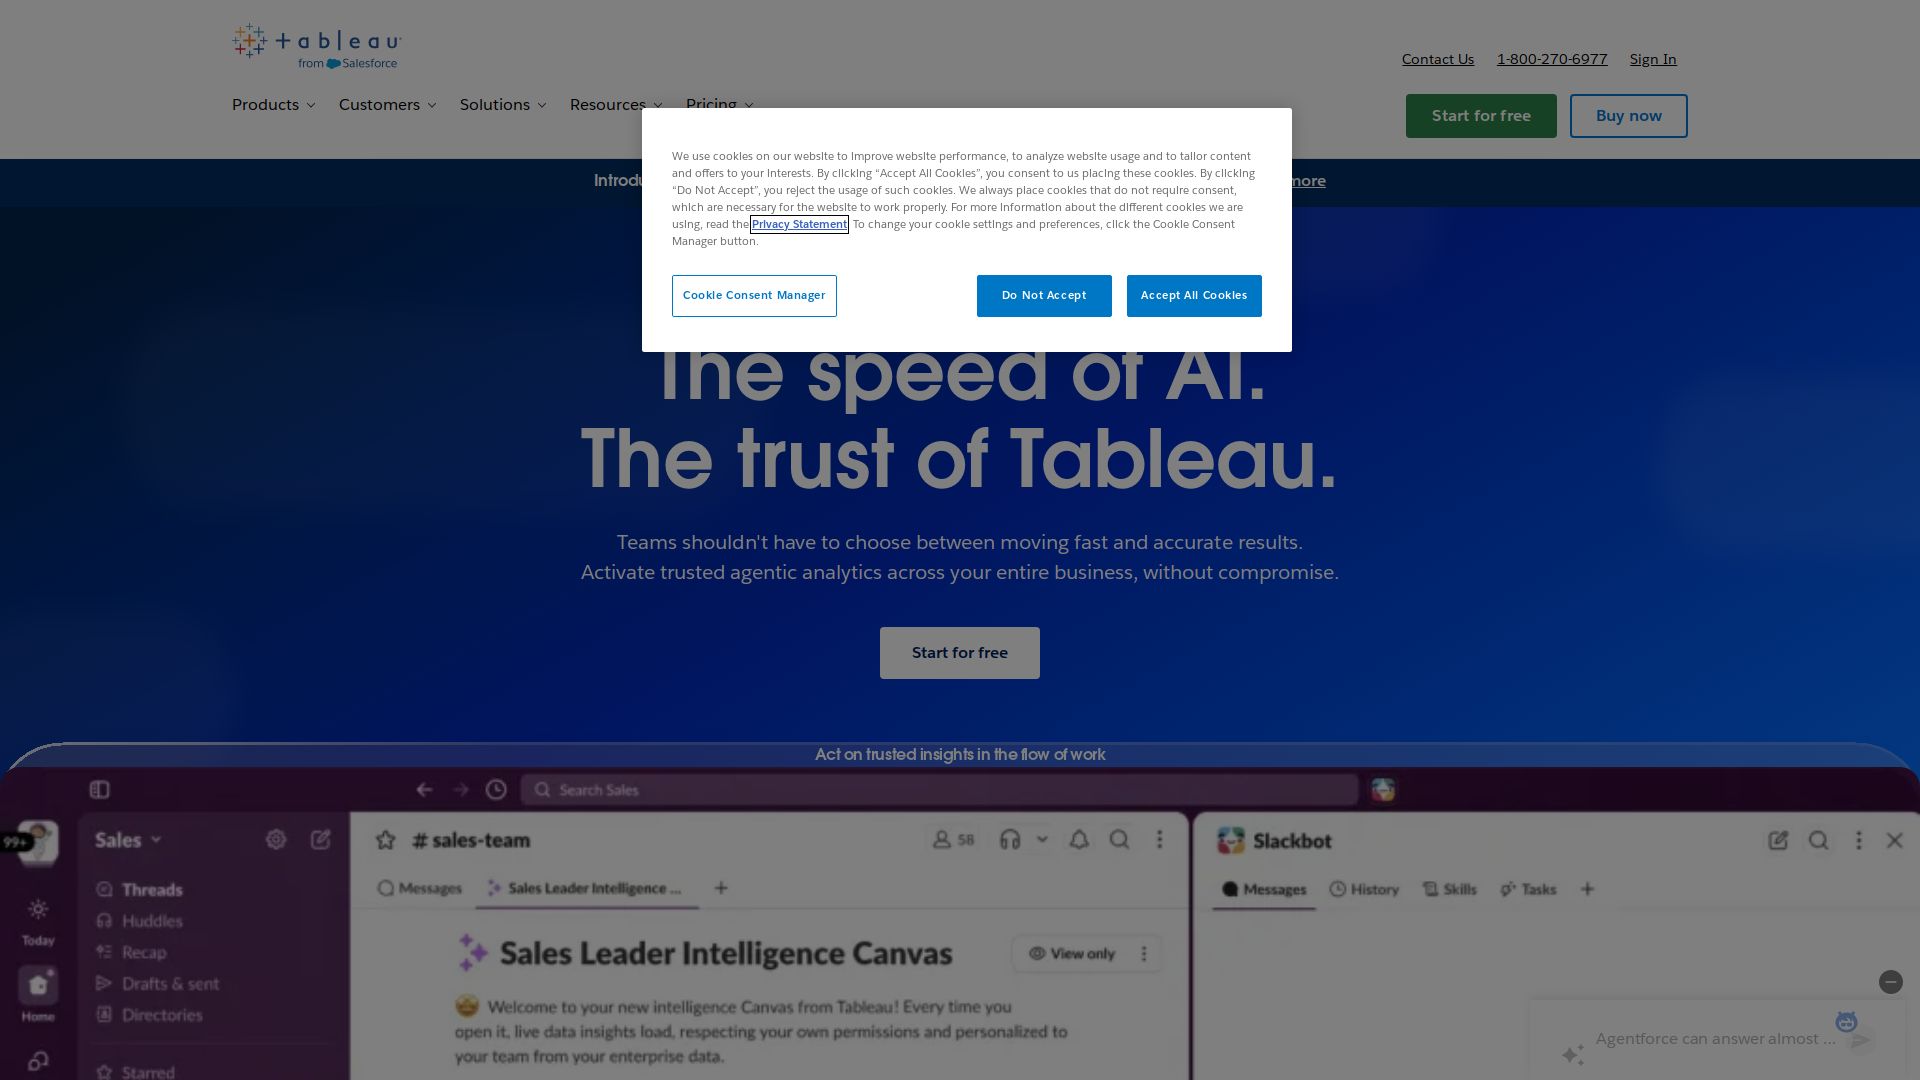Click the Do Not Accept button
Image resolution: width=1920 pixels, height=1080 pixels.
pos(1044,296)
